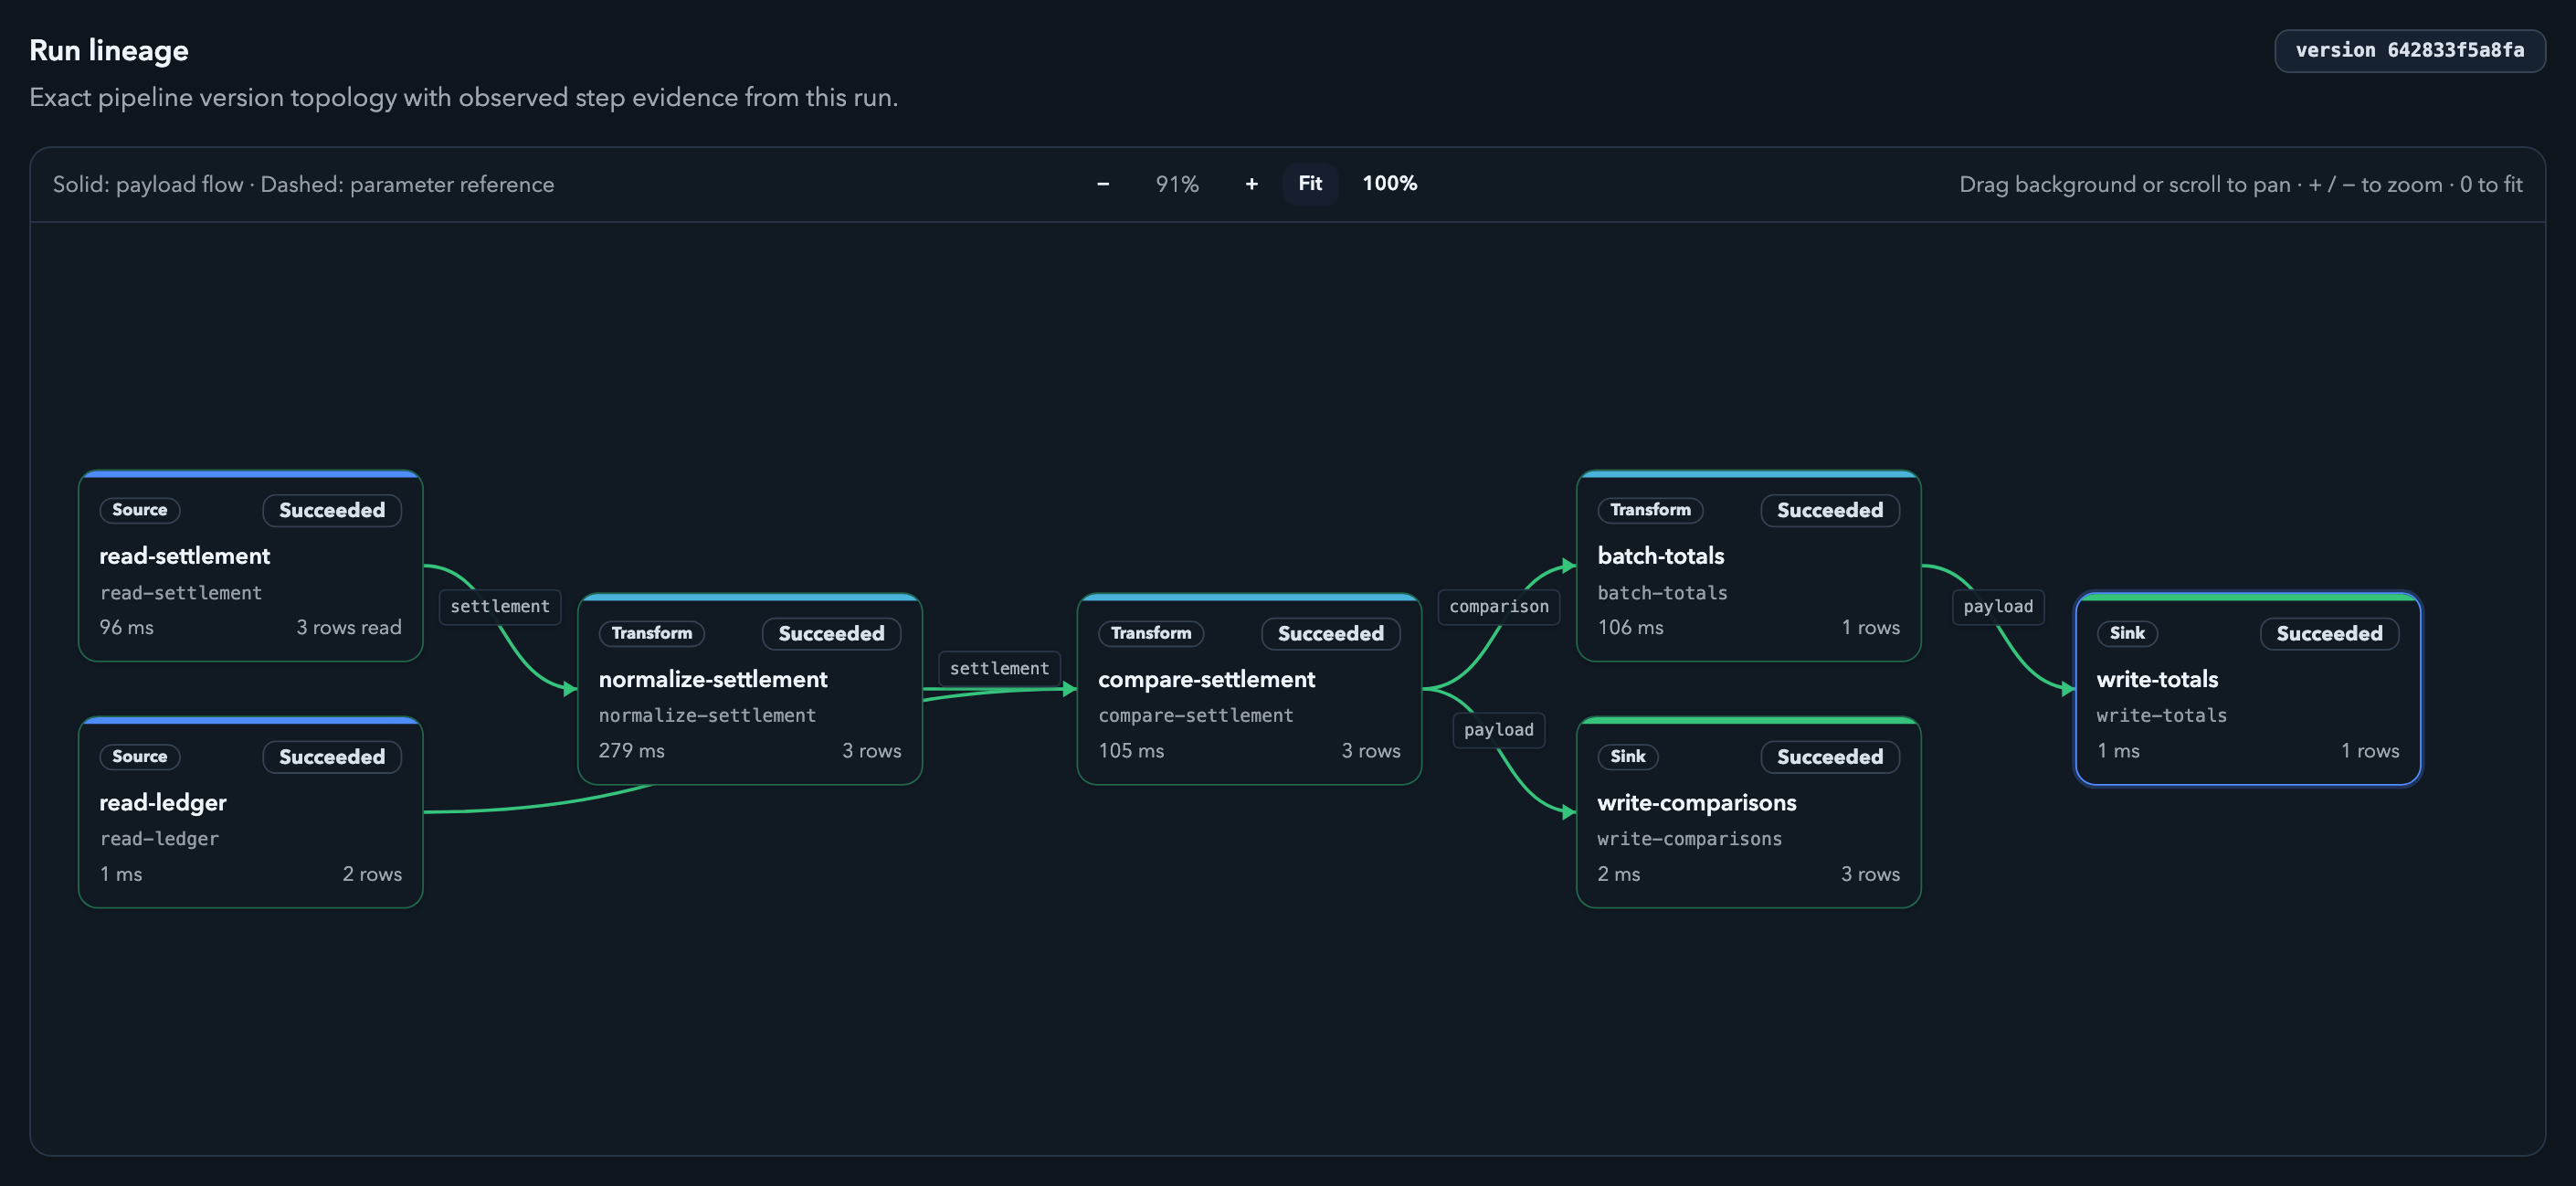Screen dimensions: 2576x1186
Task: Click the Succeeded badge on read-ledger
Action: pos(332,757)
